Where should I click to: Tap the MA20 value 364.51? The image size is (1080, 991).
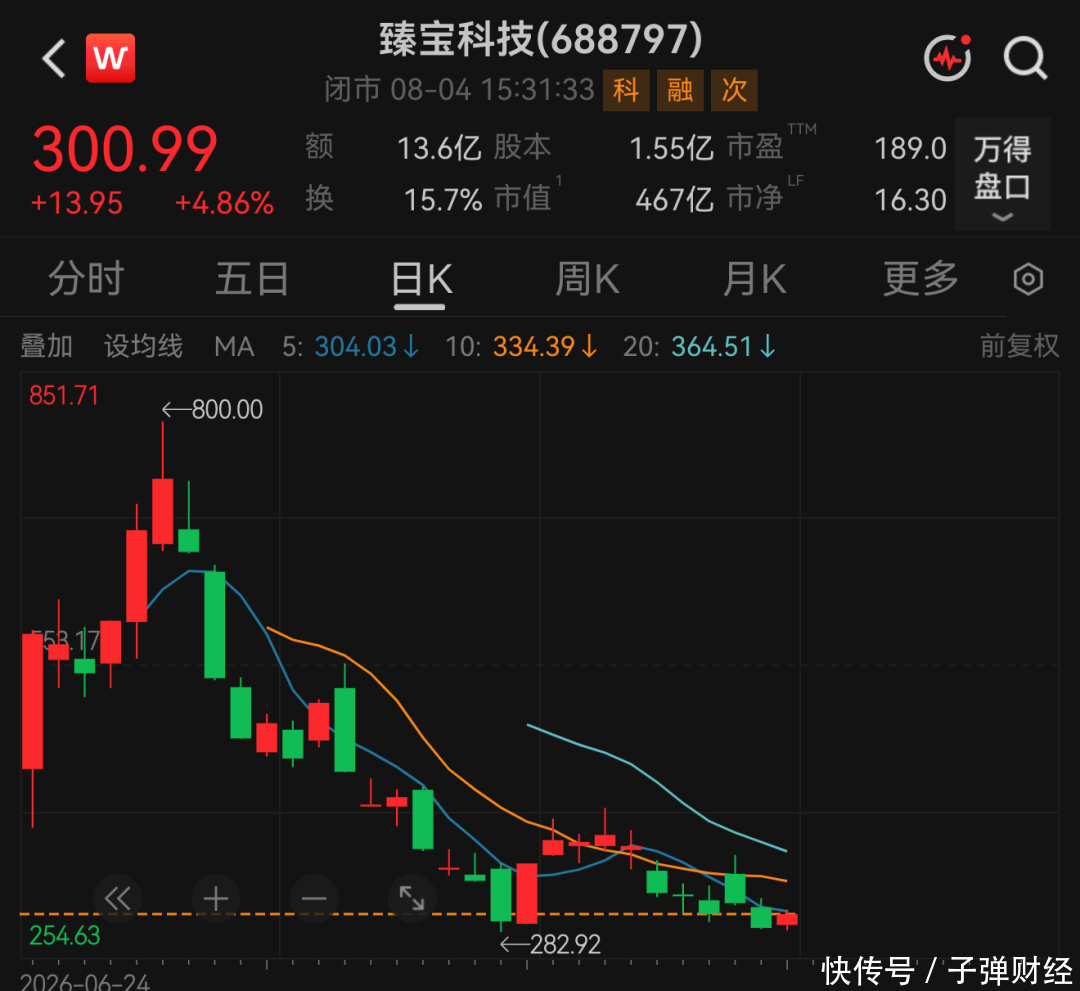[x=712, y=346]
